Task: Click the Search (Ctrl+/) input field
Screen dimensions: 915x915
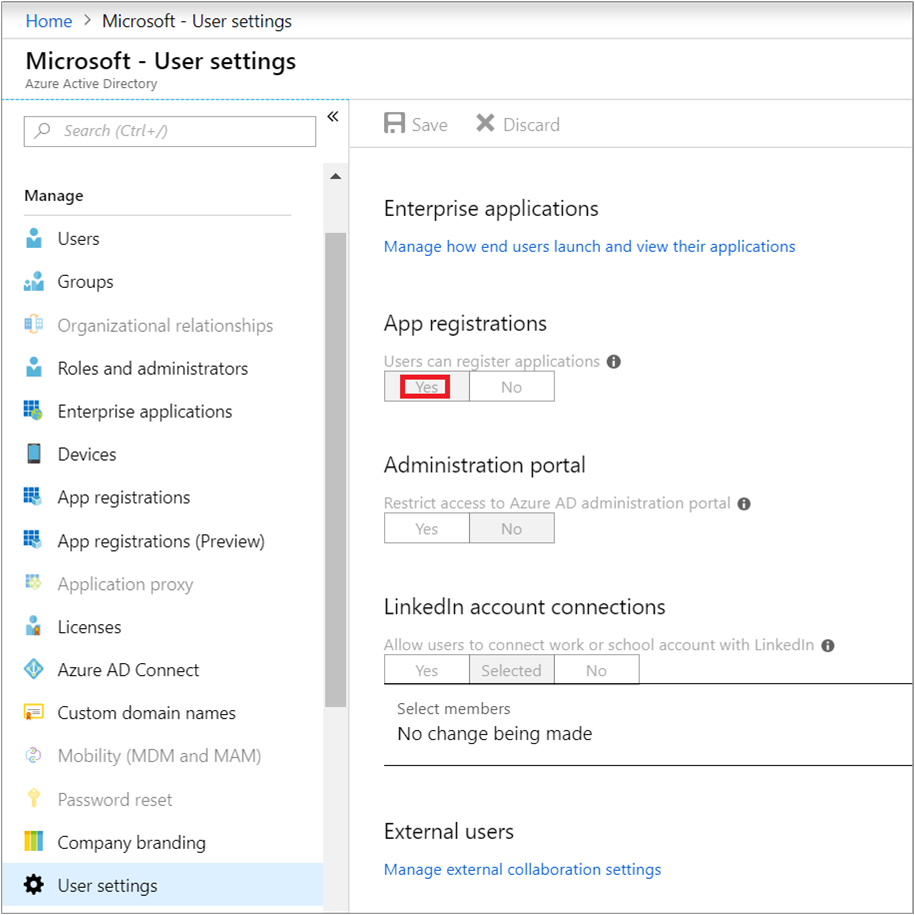Action: pyautogui.click(x=170, y=131)
